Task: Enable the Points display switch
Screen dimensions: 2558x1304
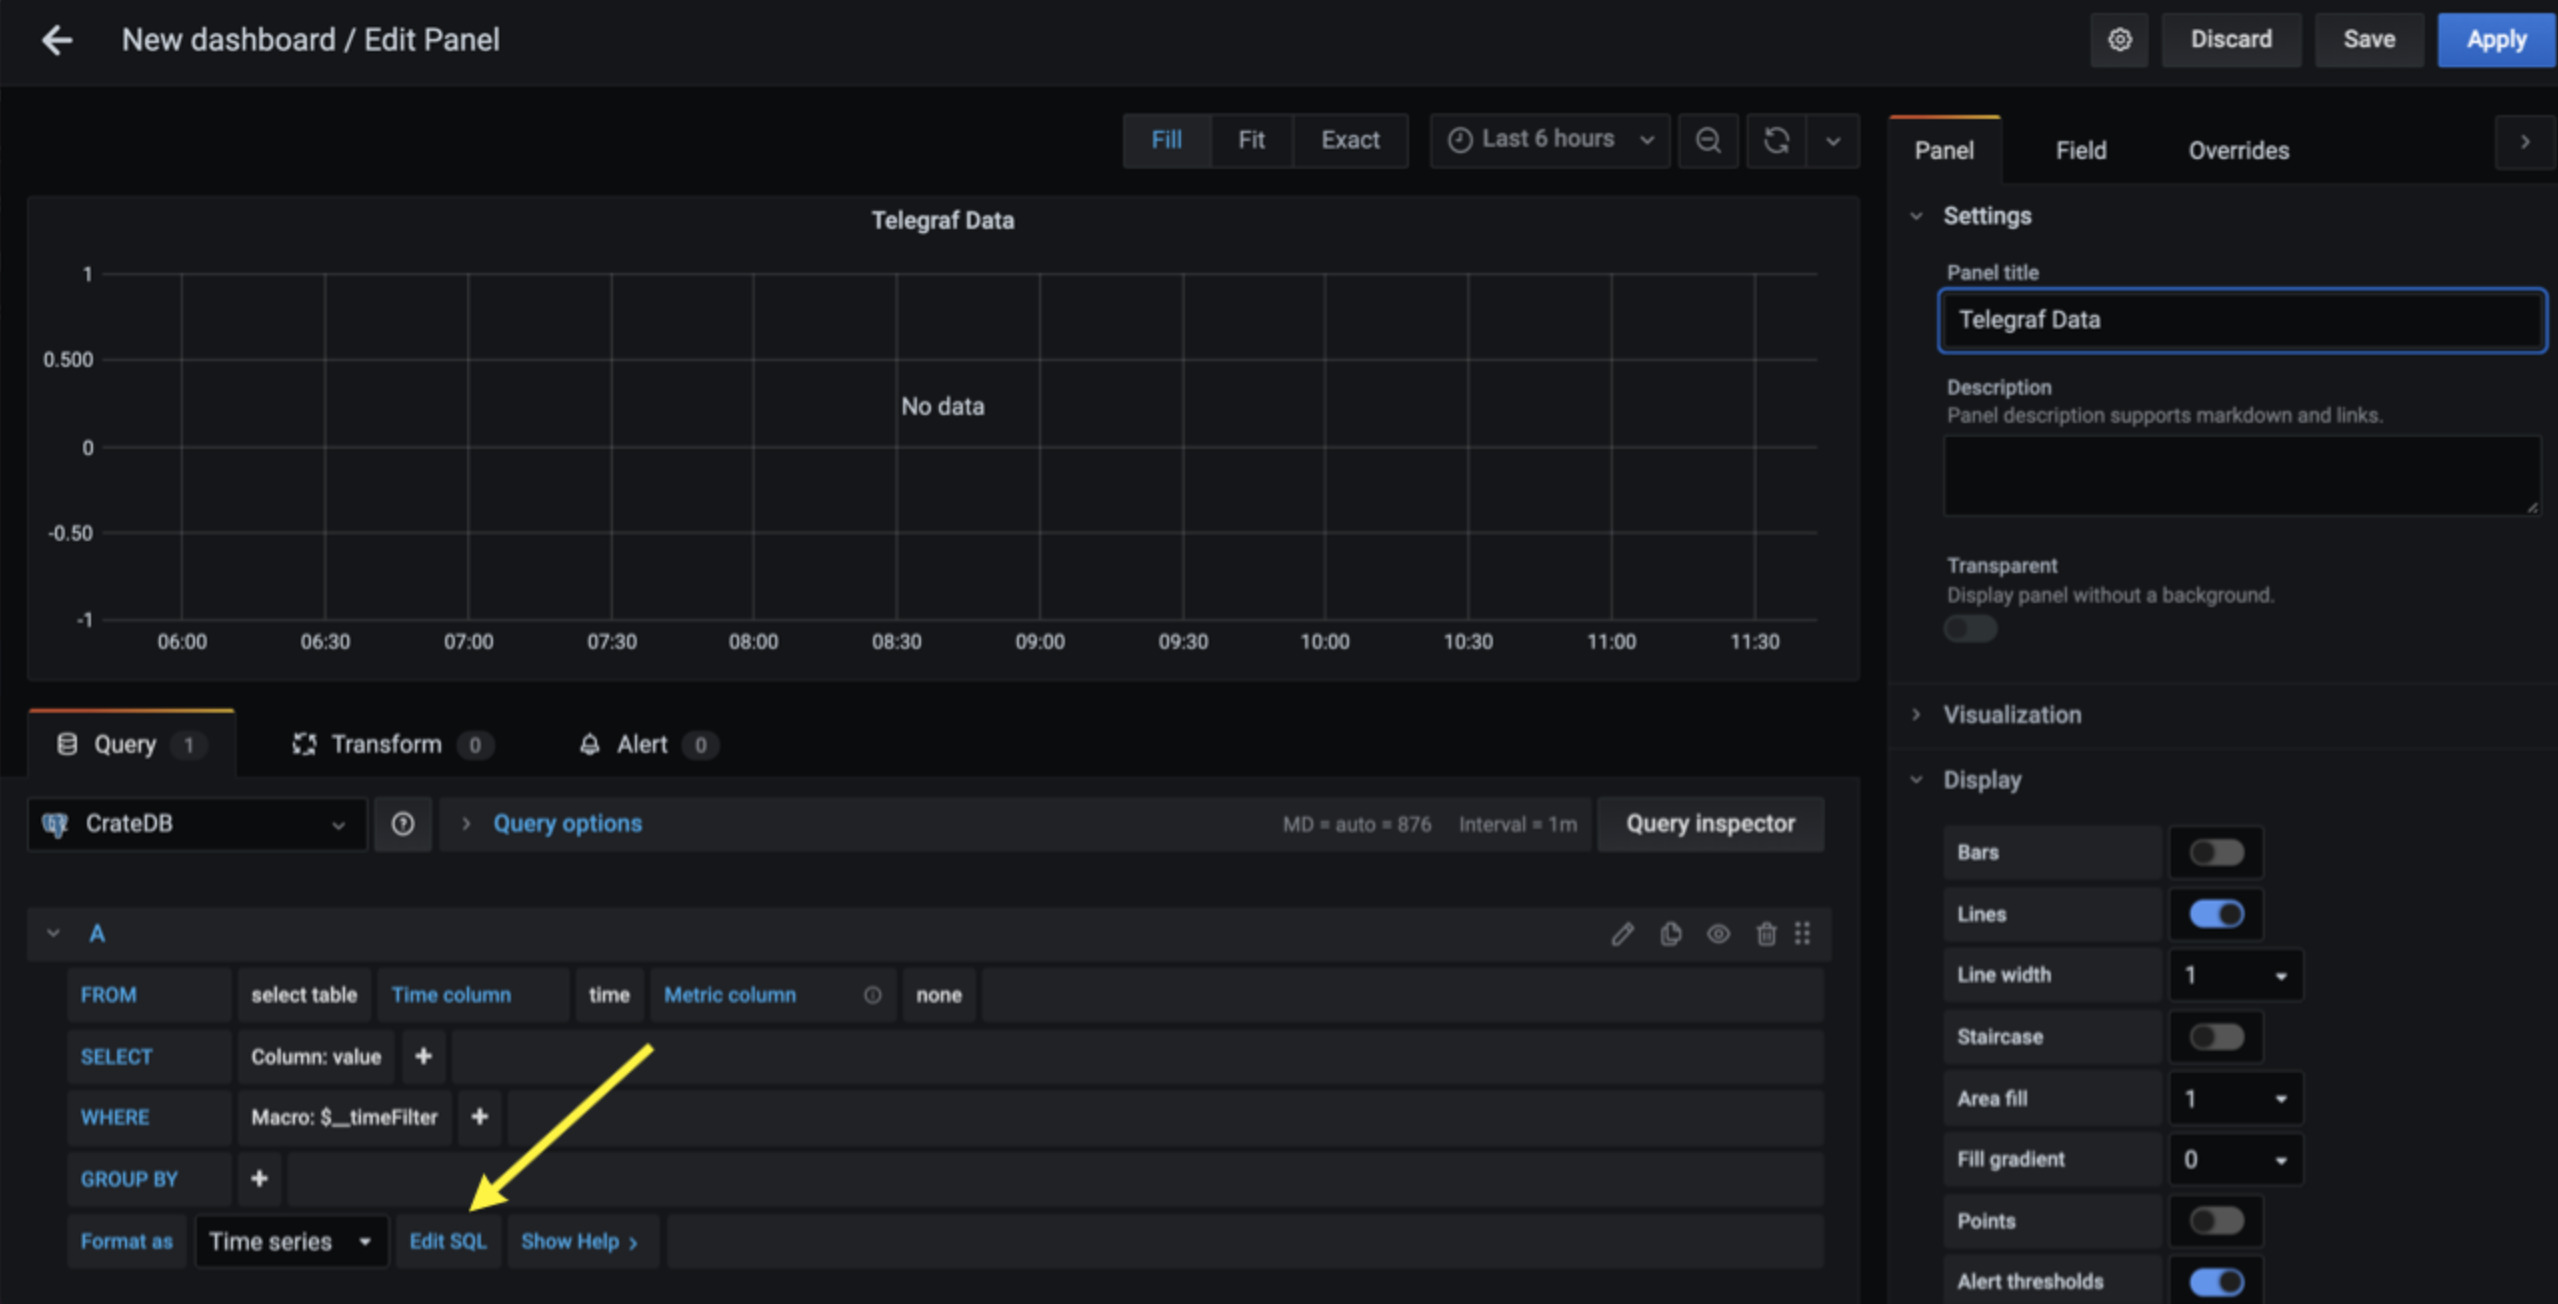Action: (x=2216, y=1221)
